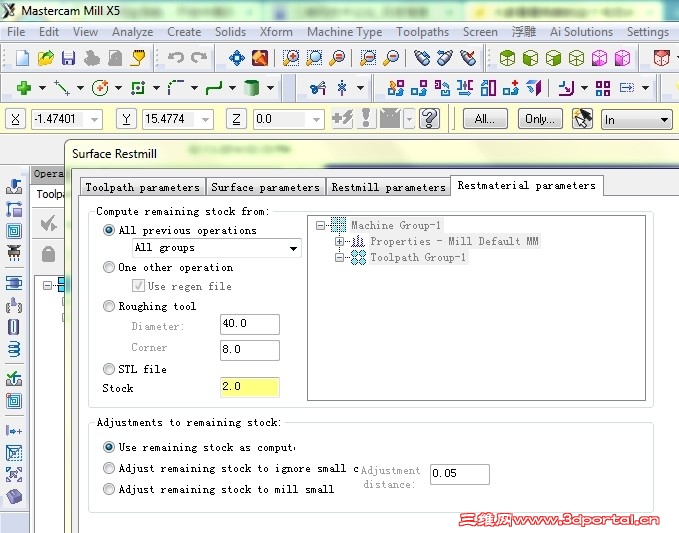Click the green cylinder solid icon
Screen dimensions: 679x533
[252, 88]
